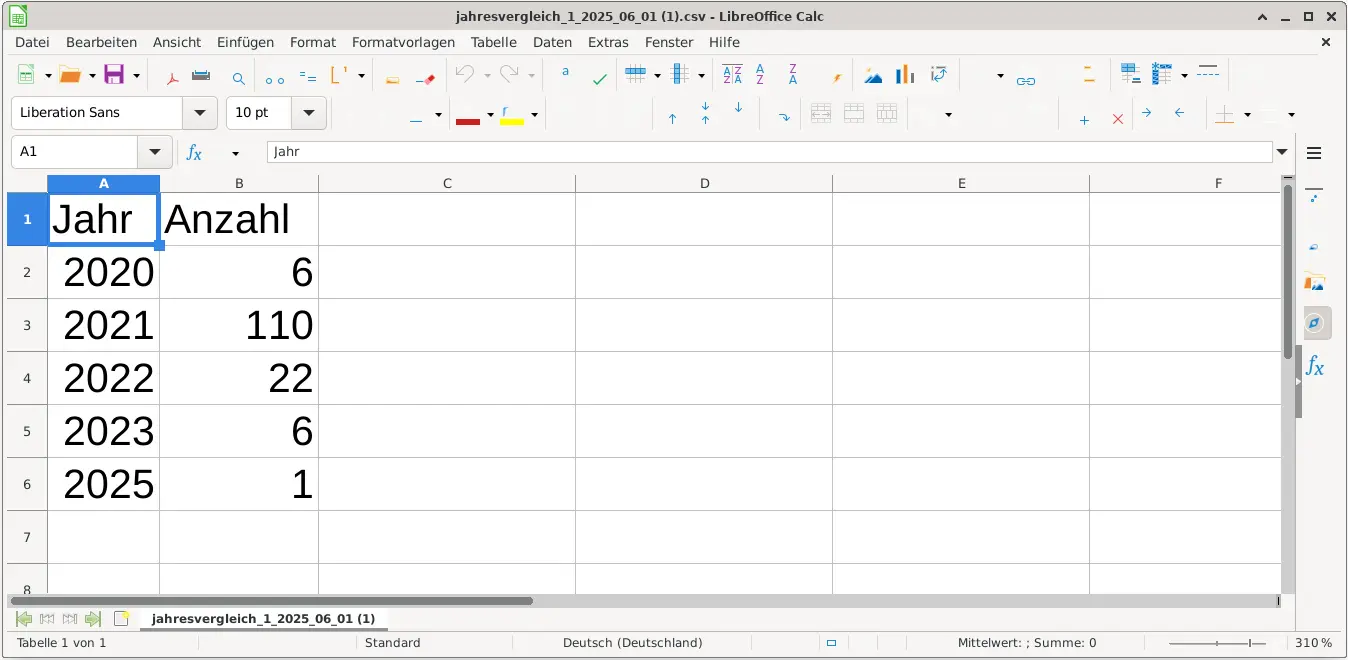
Task: Toggle Freeze Rows and Columns
Action: click(1162, 74)
